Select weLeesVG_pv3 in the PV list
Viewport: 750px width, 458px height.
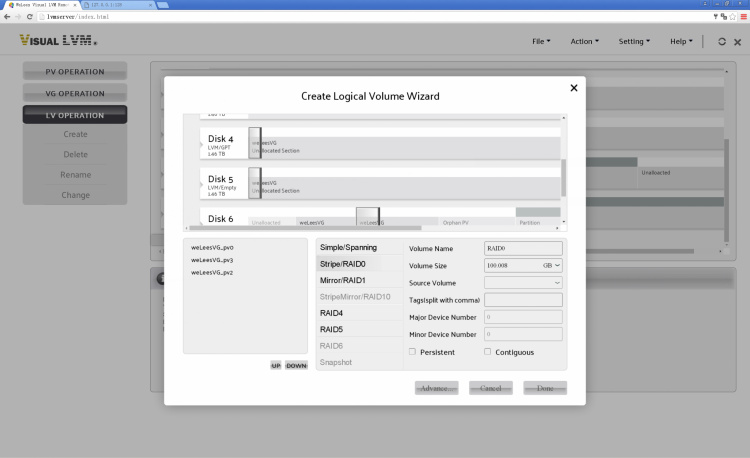click(x=212, y=260)
